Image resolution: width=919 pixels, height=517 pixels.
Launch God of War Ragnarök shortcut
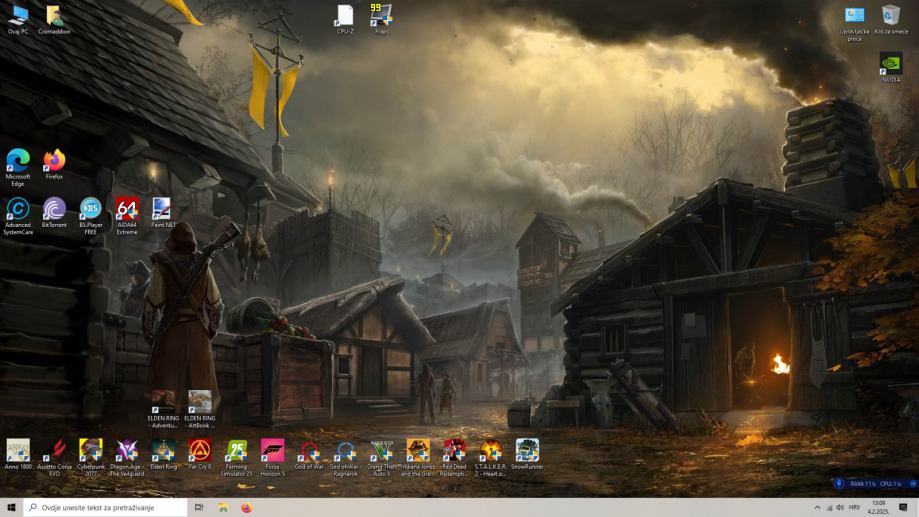coord(345,458)
